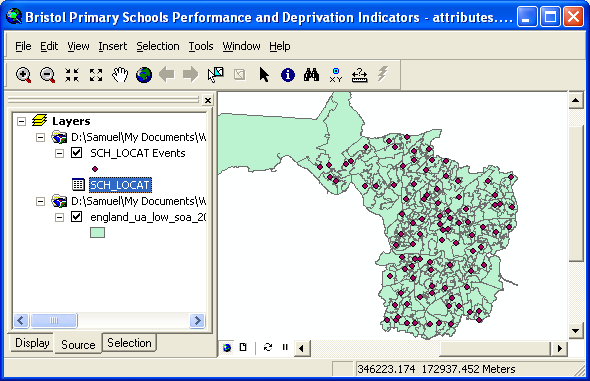Image resolution: width=590 pixels, height=381 pixels.
Task: Switch to the Display tab
Action: [32, 343]
